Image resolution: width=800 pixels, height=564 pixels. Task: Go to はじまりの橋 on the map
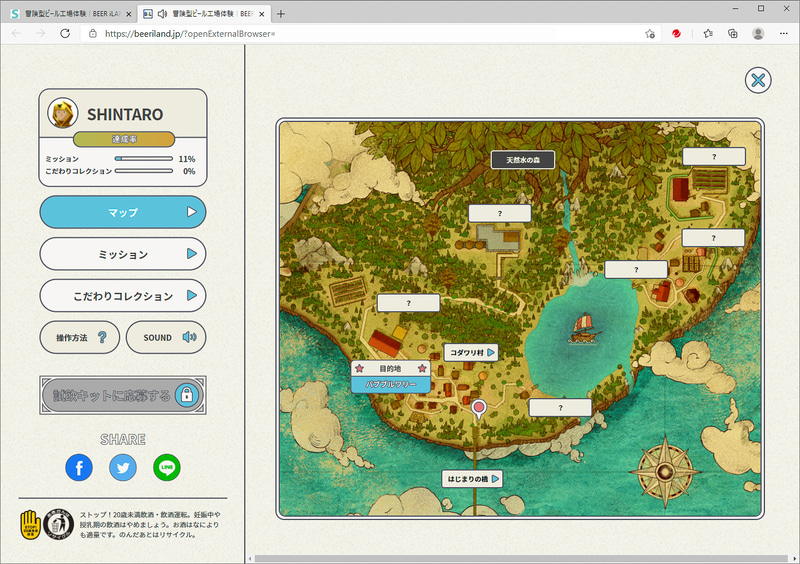[x=472, y=479]
